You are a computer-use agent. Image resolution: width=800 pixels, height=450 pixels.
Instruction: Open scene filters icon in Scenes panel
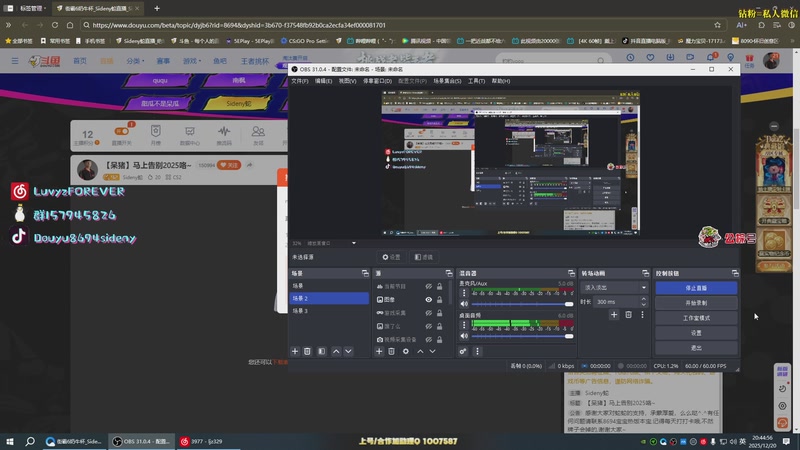321,351
